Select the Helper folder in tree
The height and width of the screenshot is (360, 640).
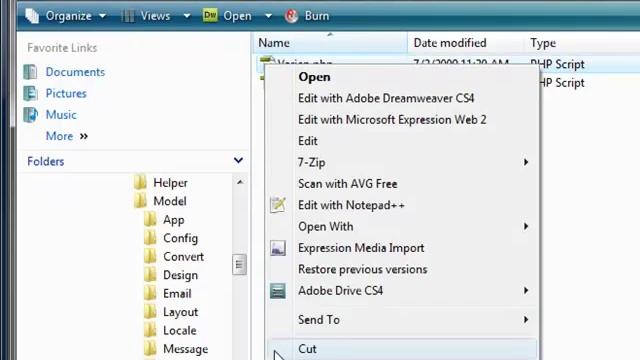[170, 183]
